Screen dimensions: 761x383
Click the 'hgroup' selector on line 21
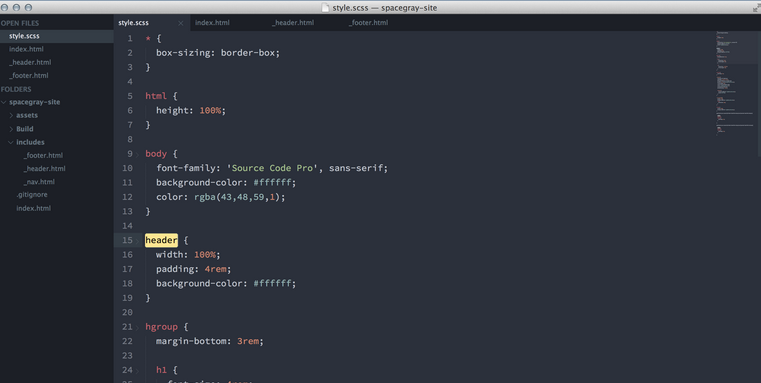(161, 327)
